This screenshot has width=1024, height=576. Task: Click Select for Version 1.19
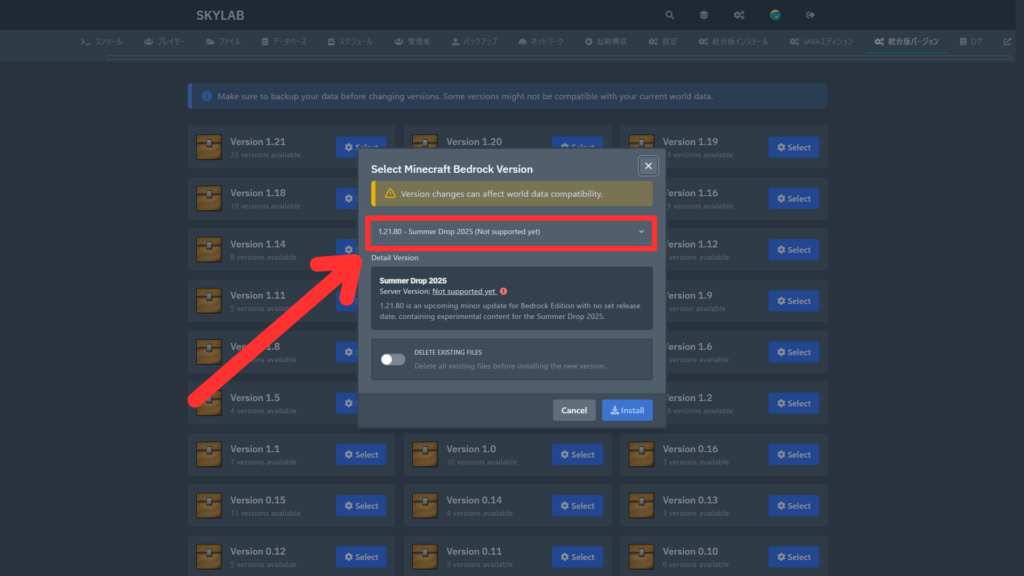coord(793,148)
